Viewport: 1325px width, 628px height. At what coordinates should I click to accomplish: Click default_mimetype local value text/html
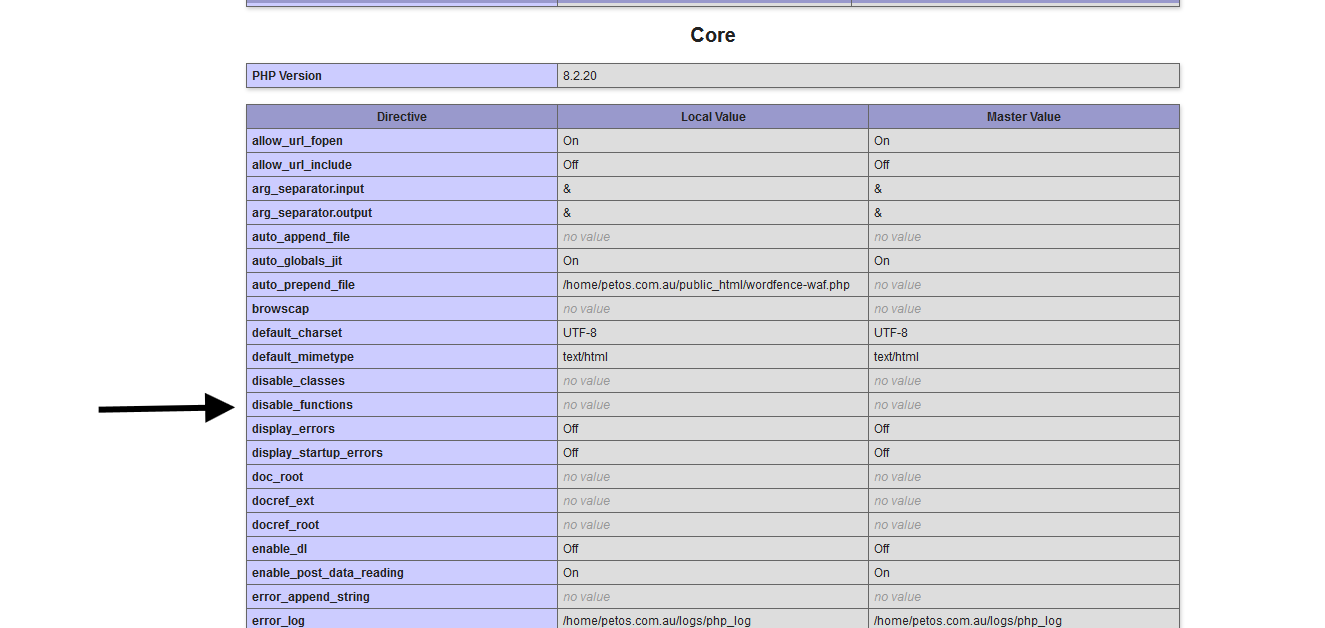tap(585, 357)
